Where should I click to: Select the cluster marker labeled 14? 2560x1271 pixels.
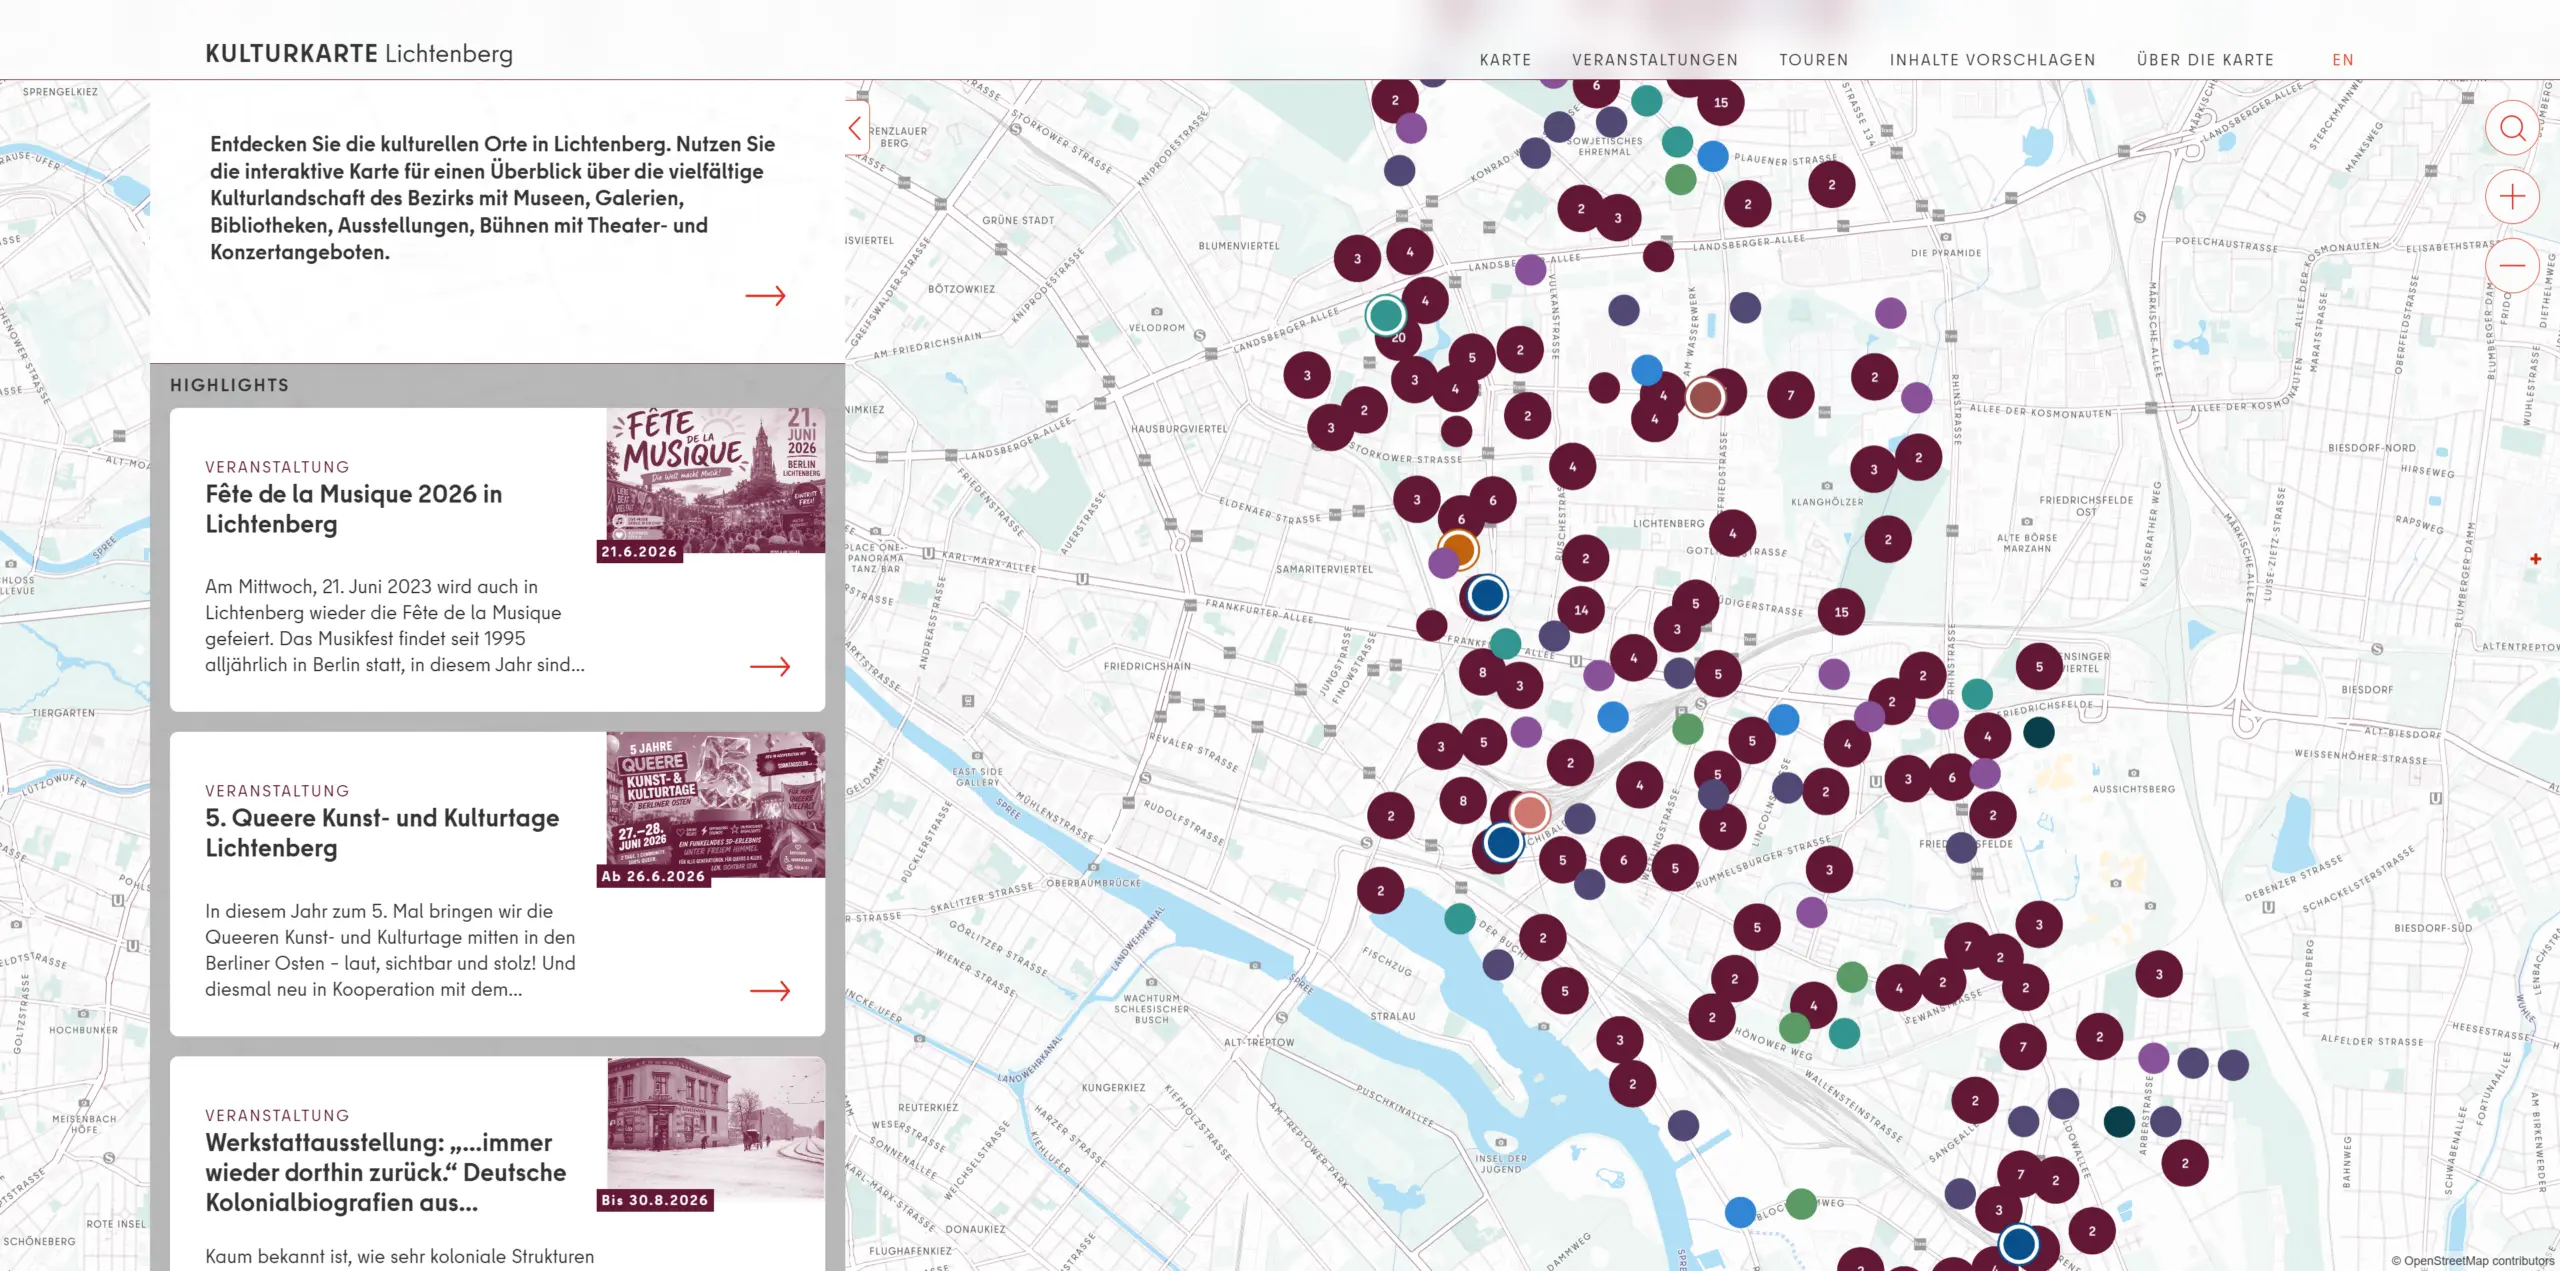click(1581, 610)
